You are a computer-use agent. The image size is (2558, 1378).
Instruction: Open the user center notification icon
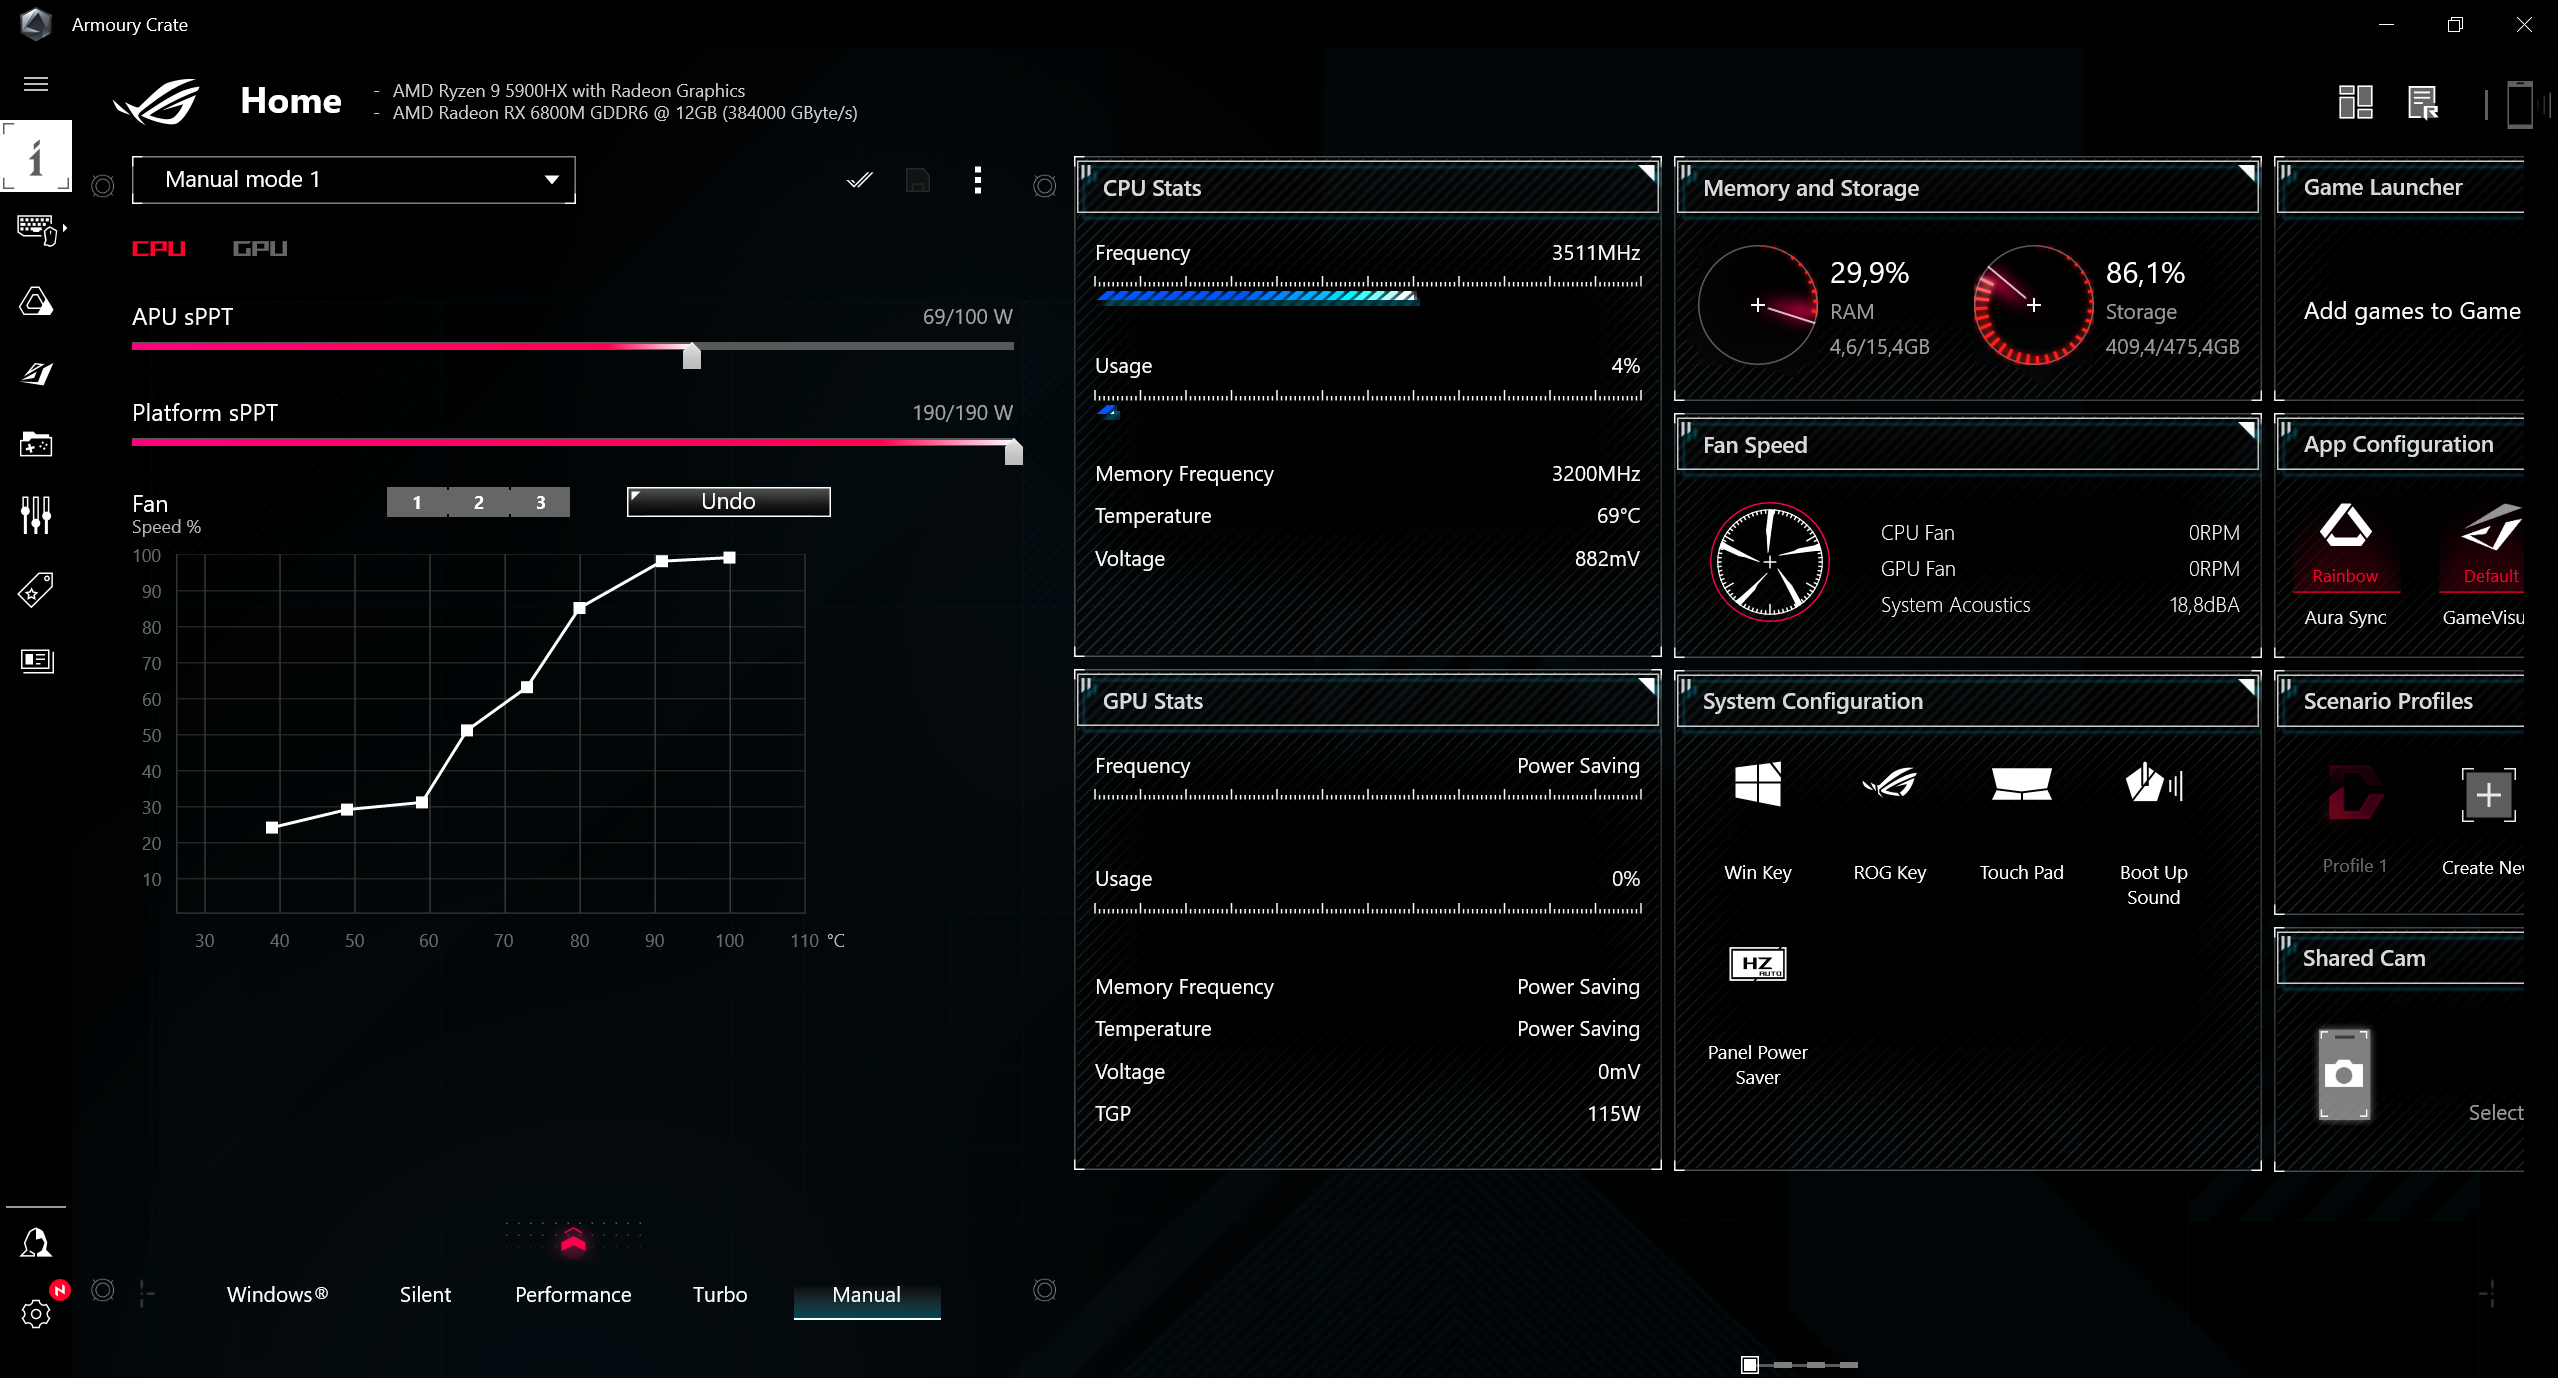coord(36,1243)
